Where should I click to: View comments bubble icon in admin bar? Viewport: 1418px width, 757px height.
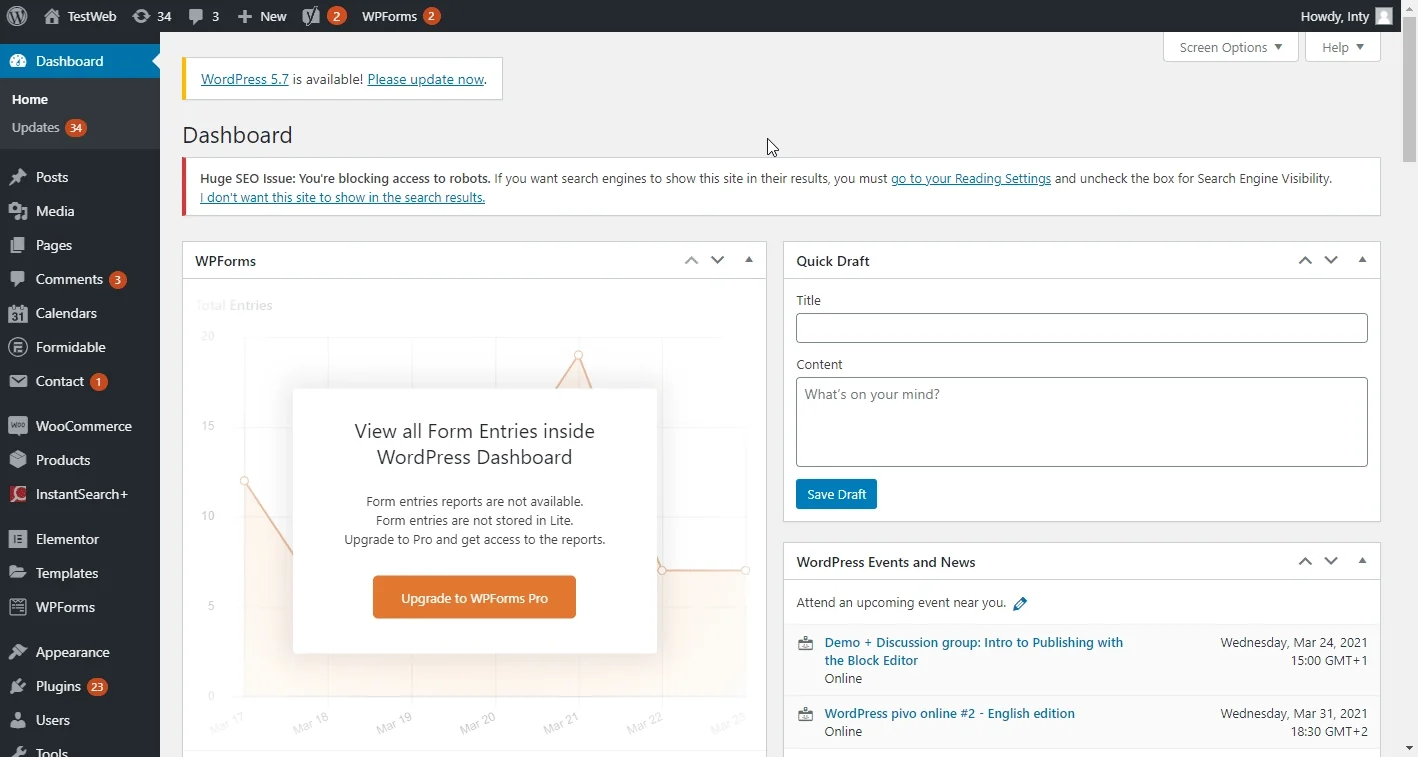(x=196, y=16)
